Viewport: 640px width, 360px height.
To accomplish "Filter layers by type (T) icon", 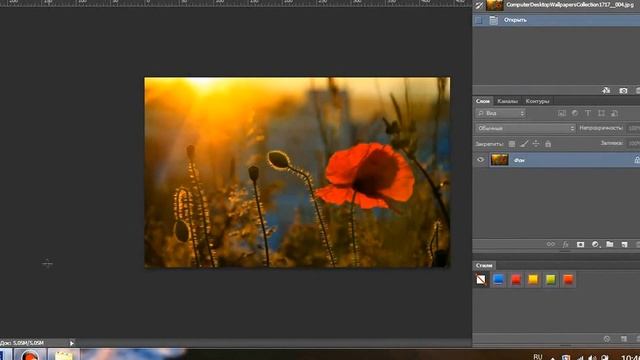I will pyautogui.click(x=588, y=113).
